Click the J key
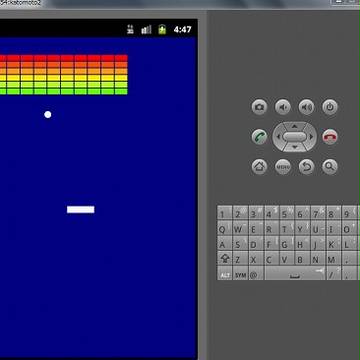Image resolution: width=360 pixels, height=360 pixels. [318, 243]
